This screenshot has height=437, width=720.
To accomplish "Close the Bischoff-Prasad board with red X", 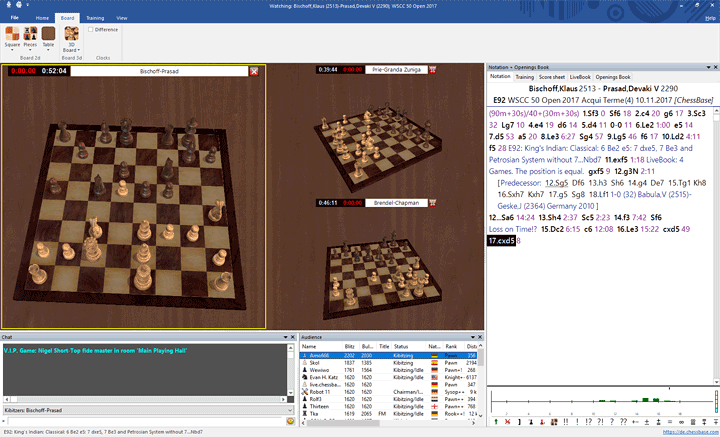I will pos(254,71).
